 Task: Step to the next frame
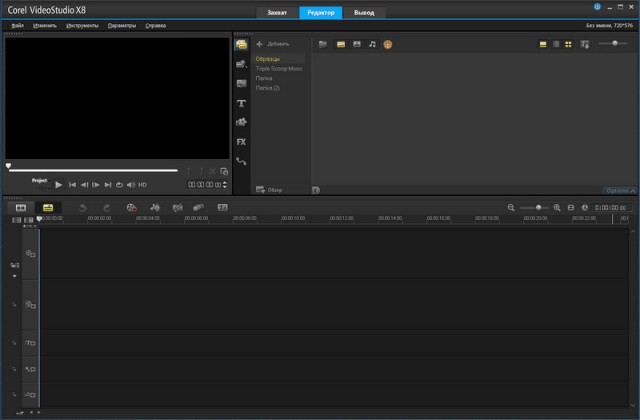click(x=96, y=185)
